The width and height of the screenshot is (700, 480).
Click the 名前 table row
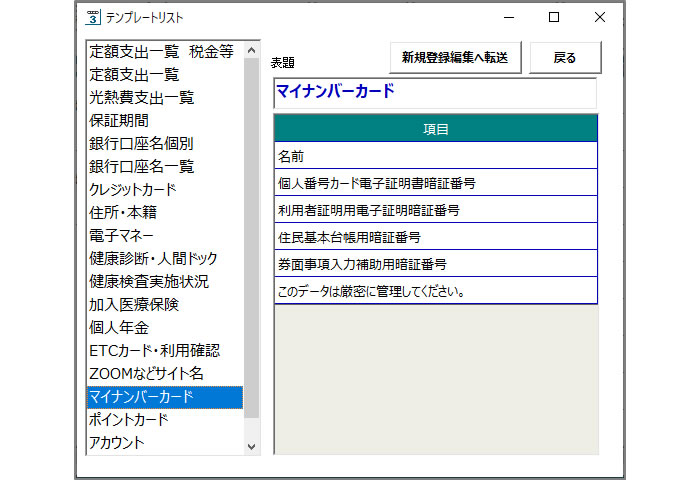(436, 156)
